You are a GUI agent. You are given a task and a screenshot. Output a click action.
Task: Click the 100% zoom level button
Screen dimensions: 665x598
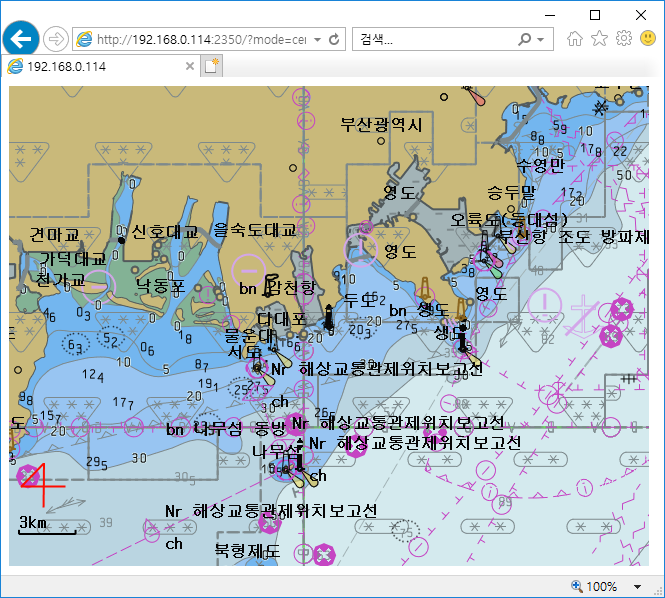596,587
